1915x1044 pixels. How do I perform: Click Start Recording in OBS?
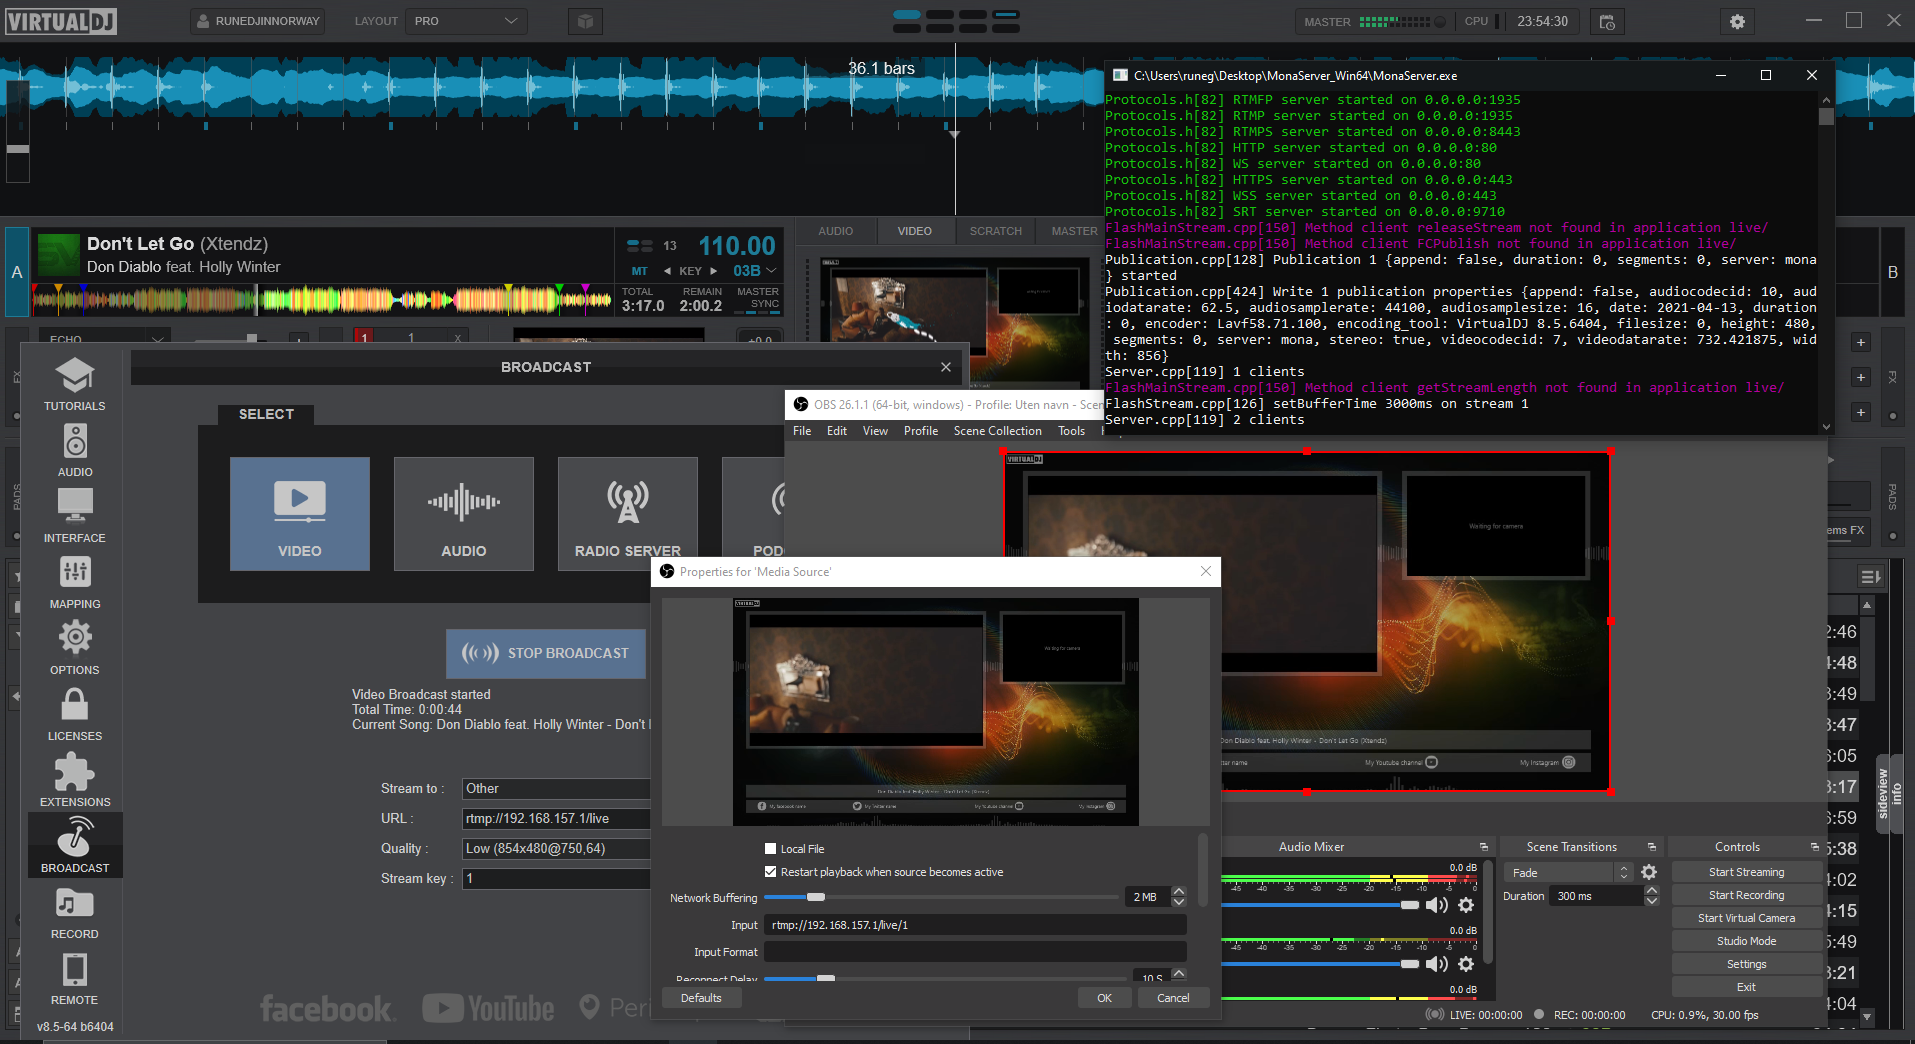click(1746, 895)
